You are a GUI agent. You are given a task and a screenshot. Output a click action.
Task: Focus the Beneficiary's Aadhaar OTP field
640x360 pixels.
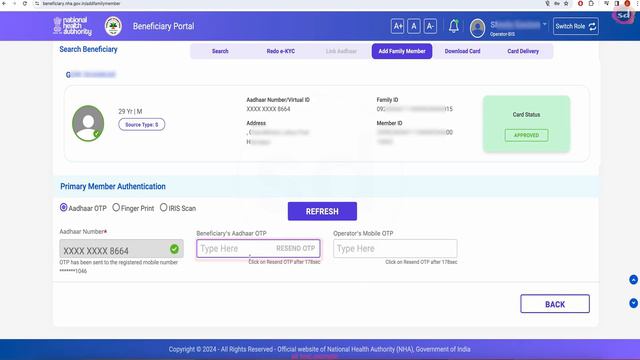coord(258,249)
